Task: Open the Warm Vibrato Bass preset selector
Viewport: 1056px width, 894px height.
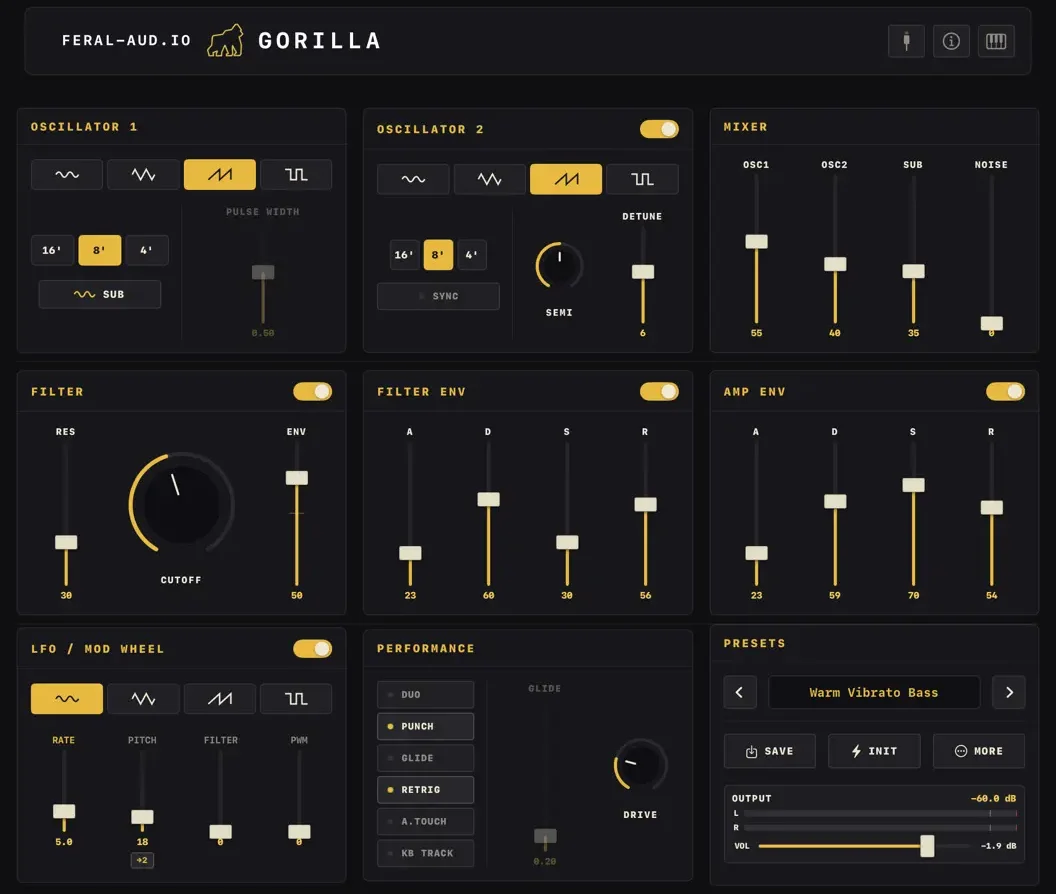Action: click(874, 692)
